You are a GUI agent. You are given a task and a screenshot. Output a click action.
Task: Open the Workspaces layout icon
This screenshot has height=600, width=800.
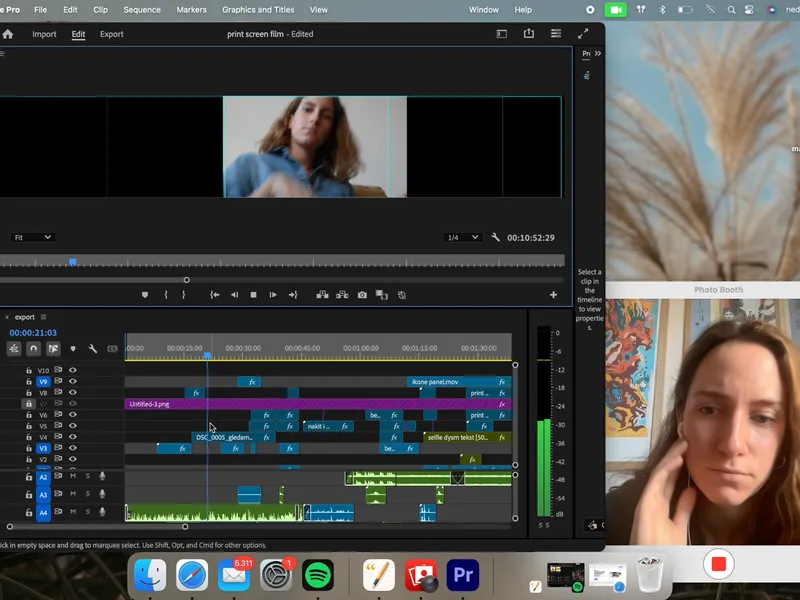pos(502,34)
